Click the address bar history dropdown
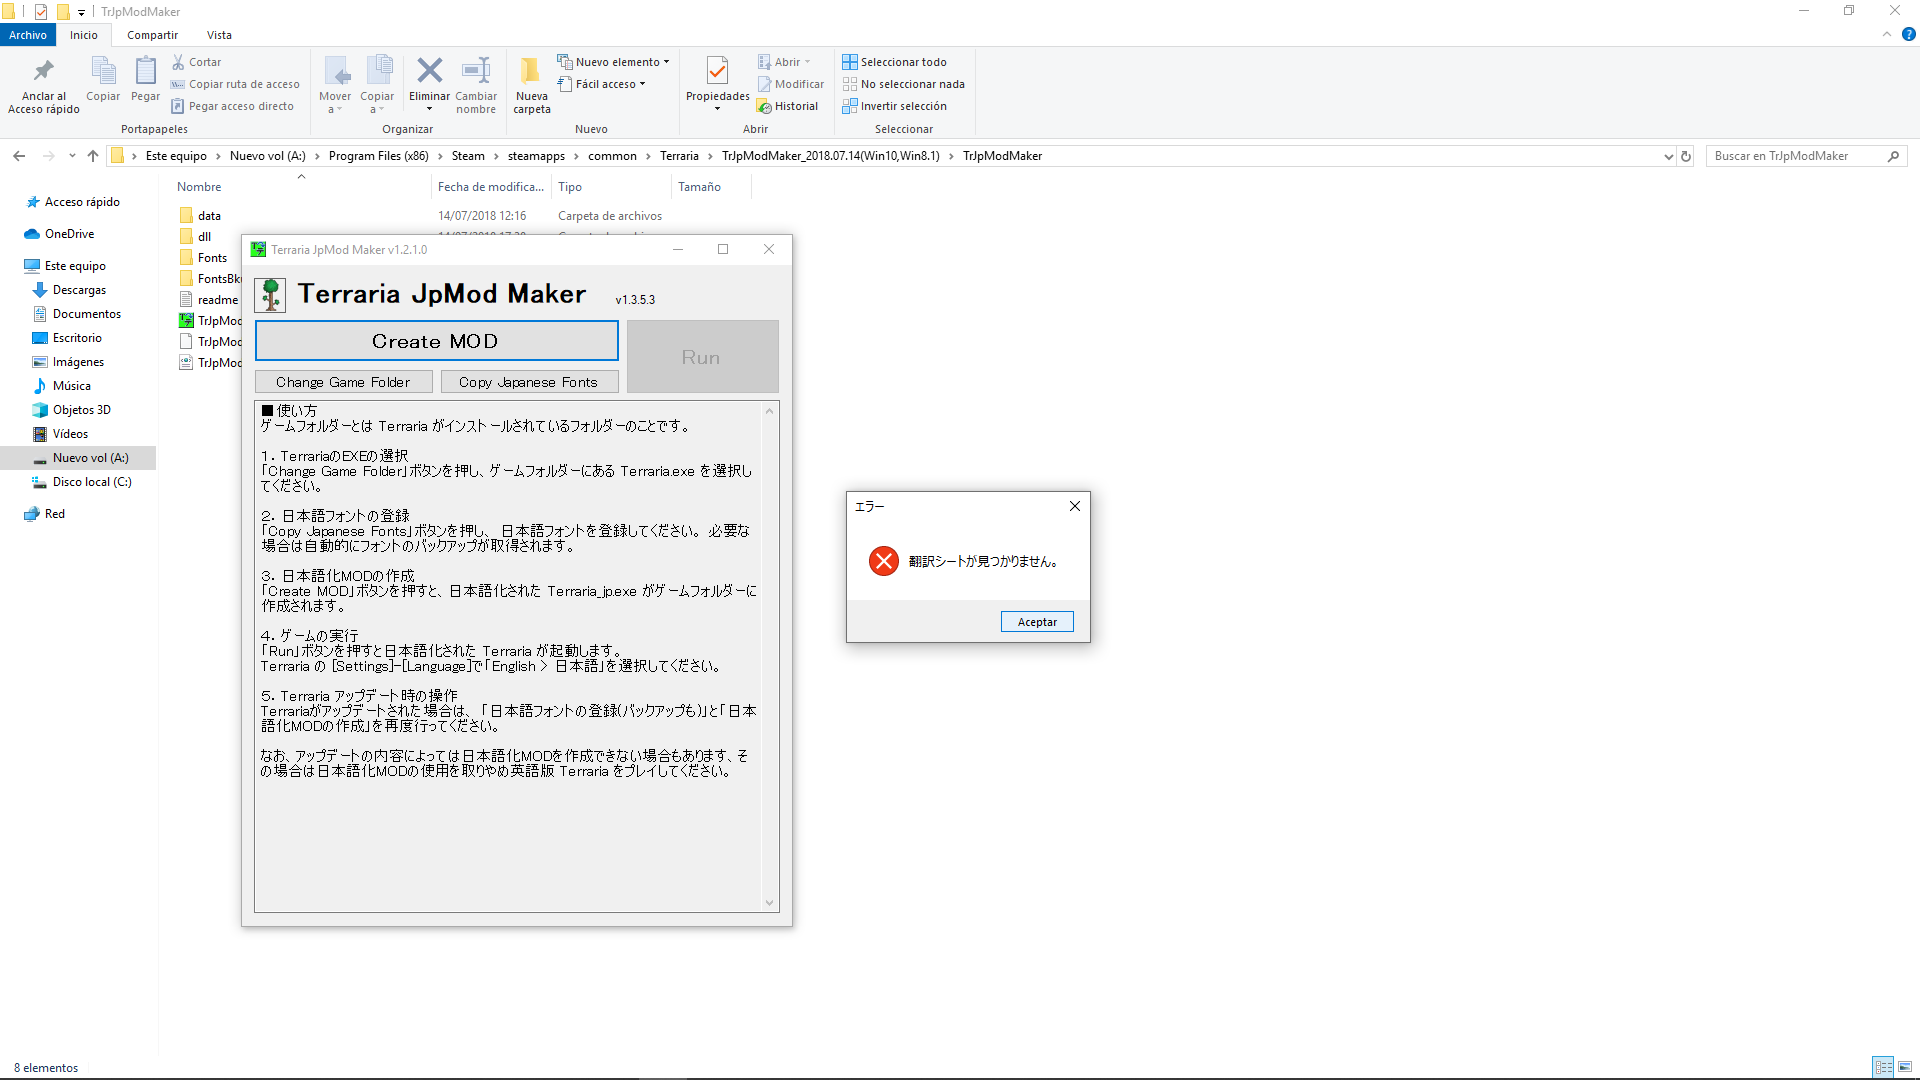Screen dimensions: 1920x1080 point(1668,156)
